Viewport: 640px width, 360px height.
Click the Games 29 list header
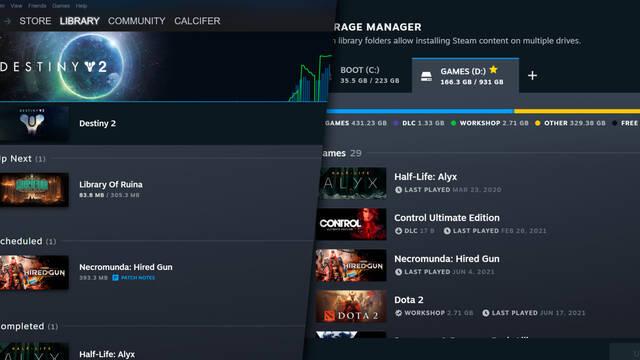(x=341, y=153)
